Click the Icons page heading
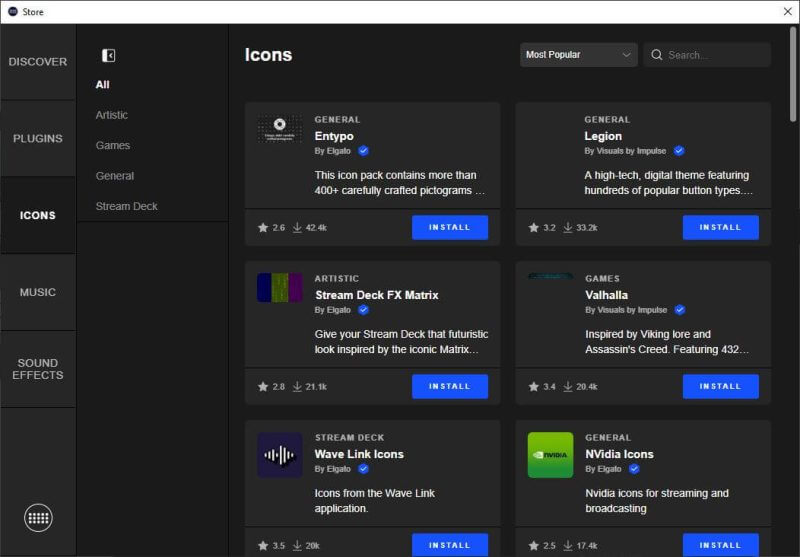The image size is (800, 557). pos(268,55)
